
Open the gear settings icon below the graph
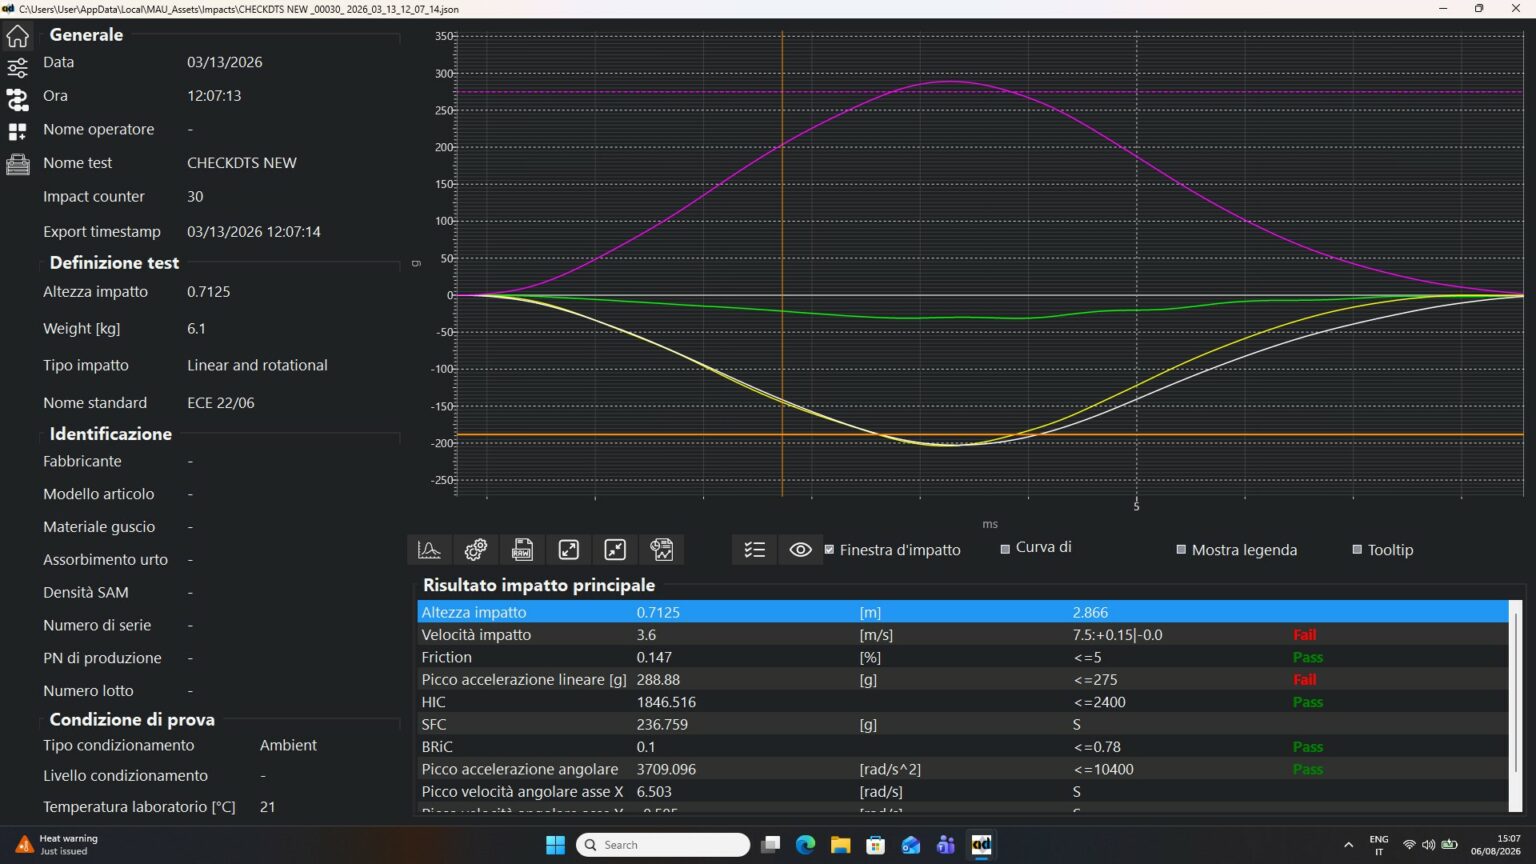(x=476, y=549)
